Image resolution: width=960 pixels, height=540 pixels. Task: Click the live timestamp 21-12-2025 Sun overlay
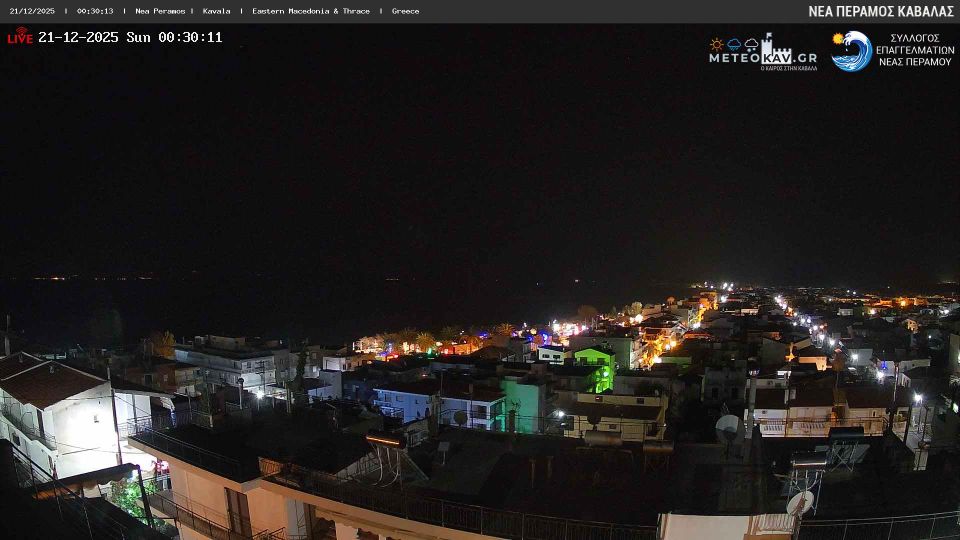coord(130,37)
